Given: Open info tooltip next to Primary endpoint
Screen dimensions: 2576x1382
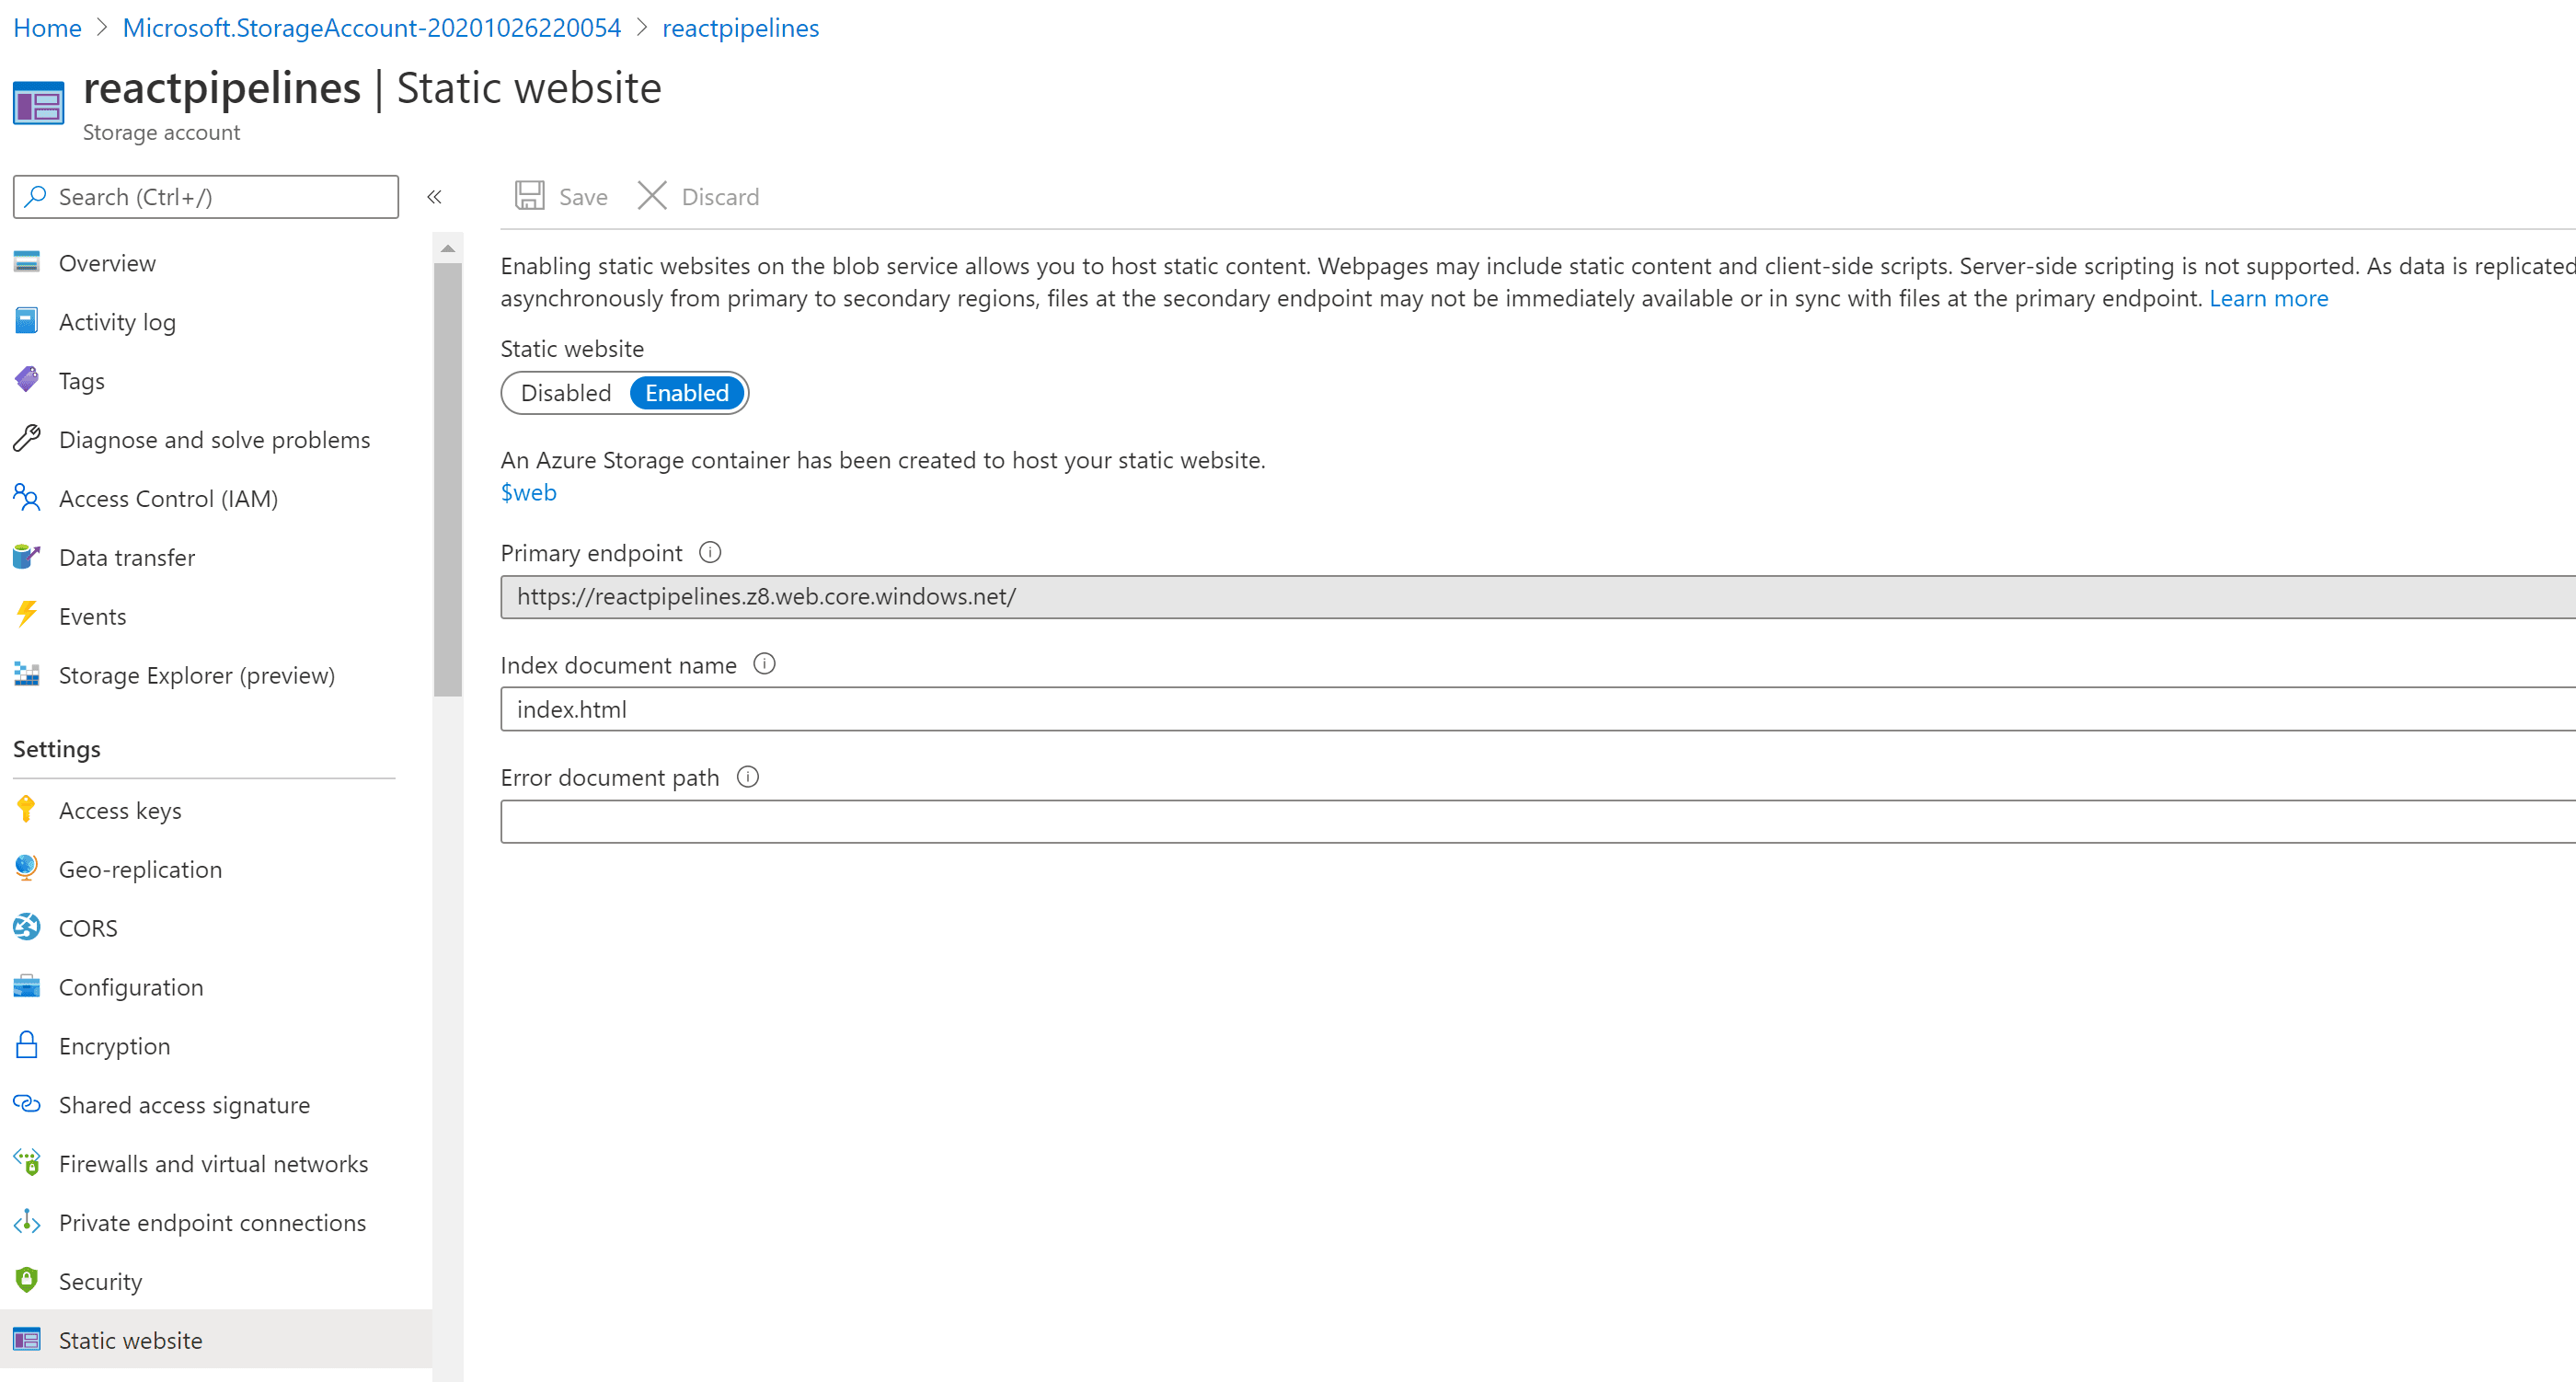Looking at the screenshot, I should 710,552.
